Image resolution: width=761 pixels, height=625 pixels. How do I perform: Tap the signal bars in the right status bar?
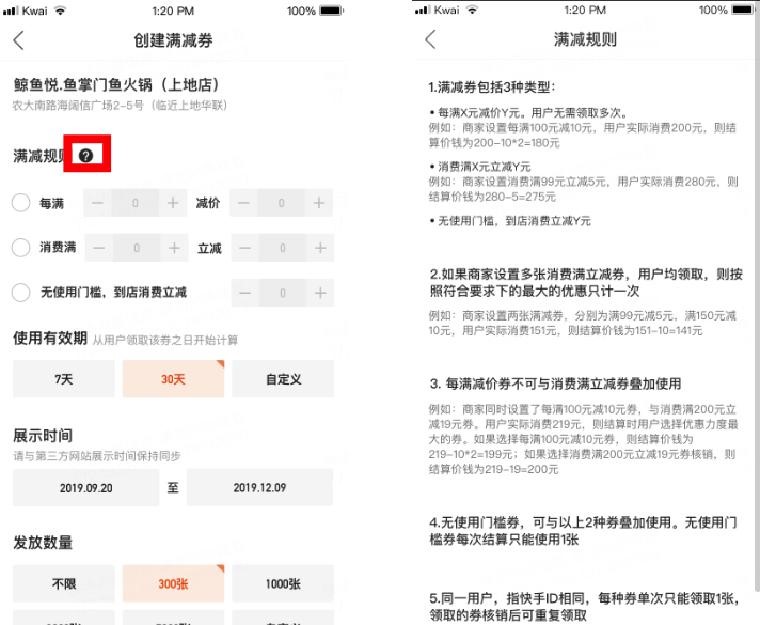tap(422, 10)
